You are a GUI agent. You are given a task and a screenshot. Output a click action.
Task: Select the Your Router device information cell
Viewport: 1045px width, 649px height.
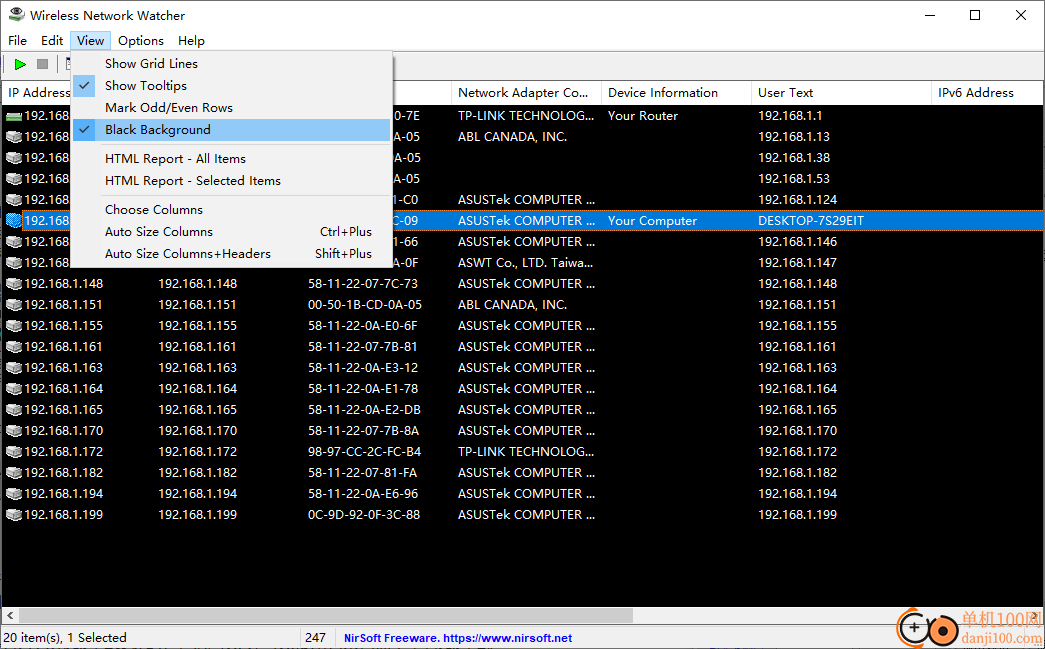[x=642, y=116]
